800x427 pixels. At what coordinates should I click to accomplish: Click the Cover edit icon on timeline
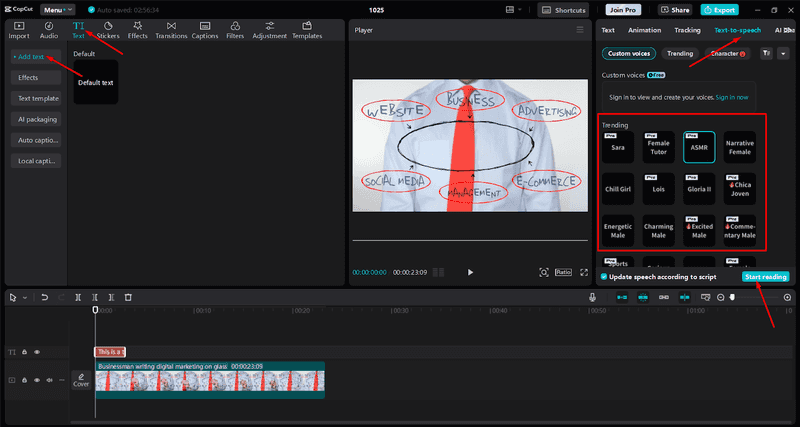(81, 380)
